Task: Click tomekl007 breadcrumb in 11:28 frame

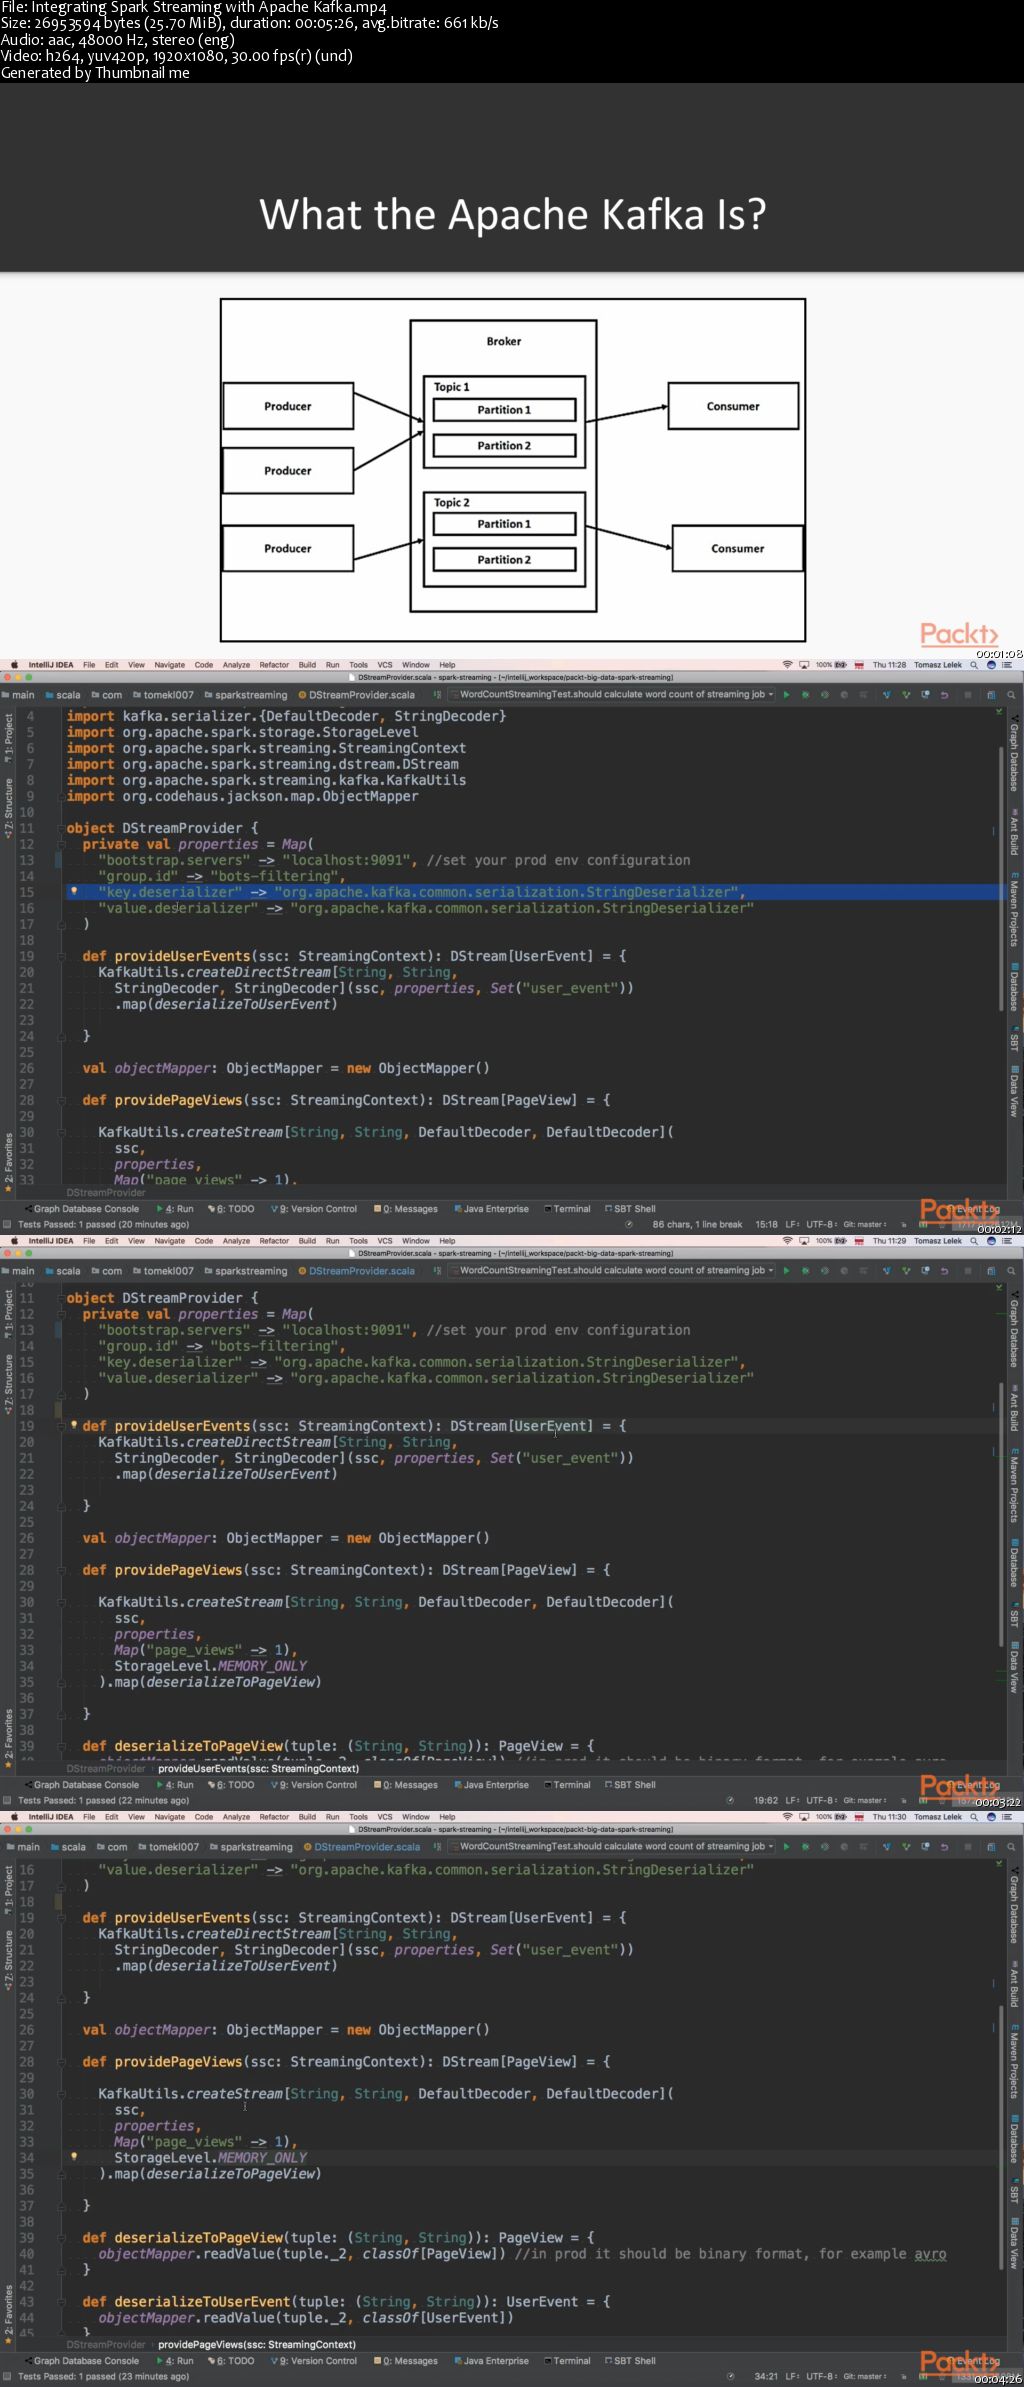Action: click(163, 694)
